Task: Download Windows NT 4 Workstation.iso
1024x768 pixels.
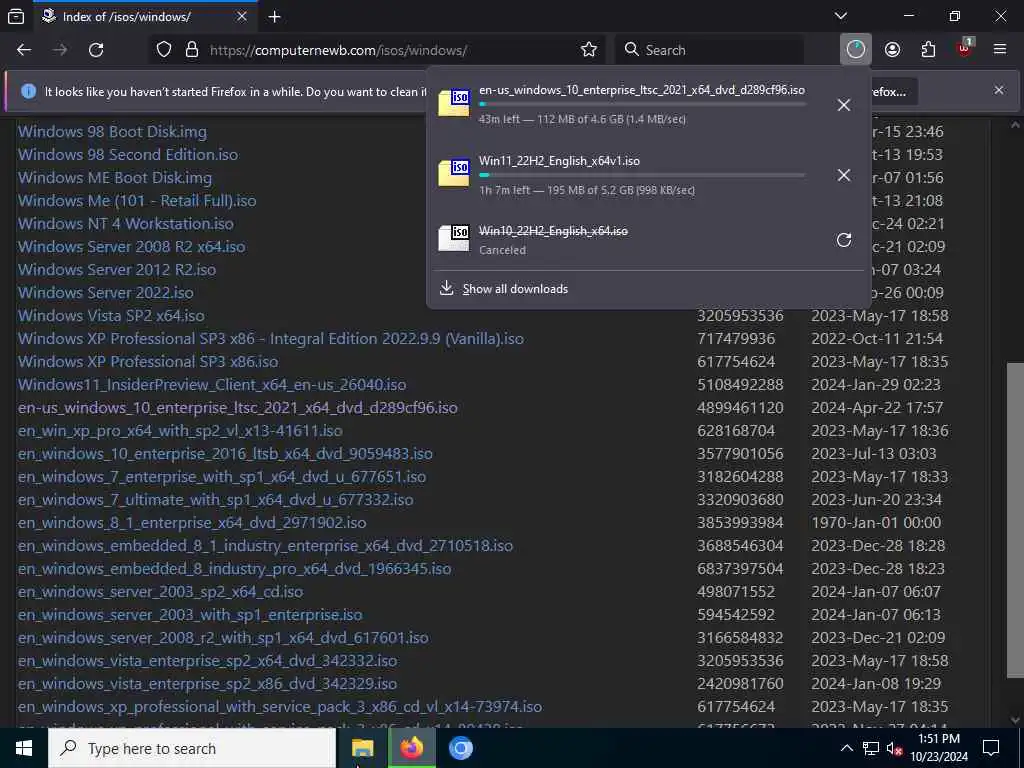Action: [x=125, y=223]
